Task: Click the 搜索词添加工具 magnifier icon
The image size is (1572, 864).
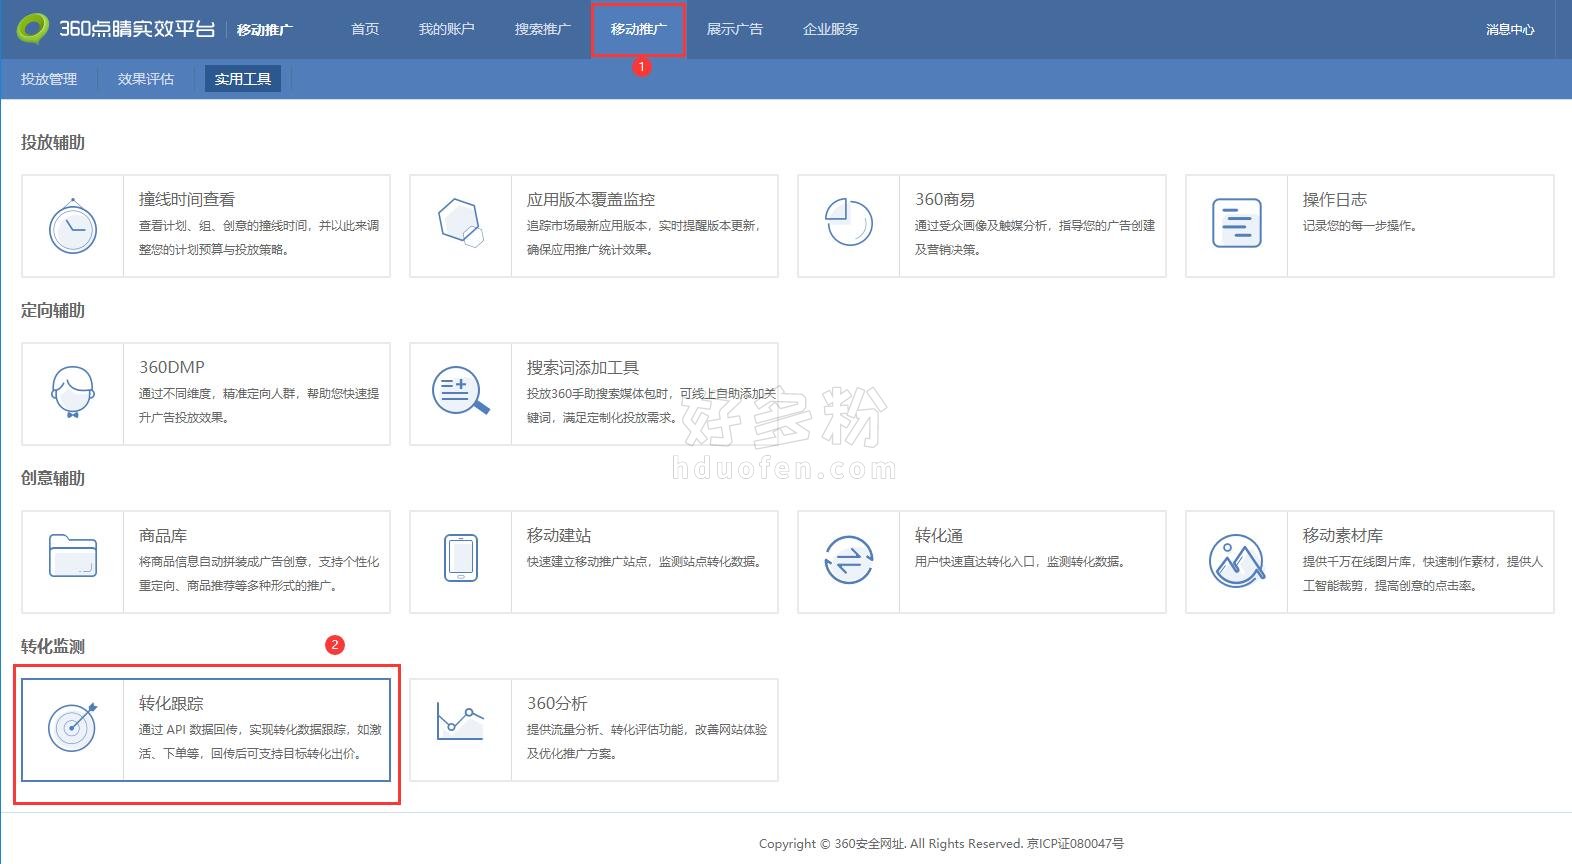Action: click(x=461, y=392)
